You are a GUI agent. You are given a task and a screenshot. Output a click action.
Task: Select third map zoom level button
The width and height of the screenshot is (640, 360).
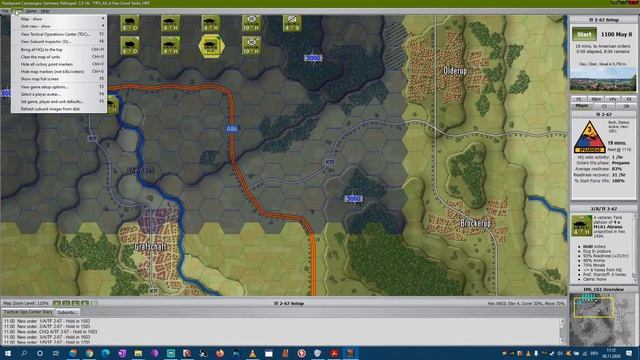point(76,303)
